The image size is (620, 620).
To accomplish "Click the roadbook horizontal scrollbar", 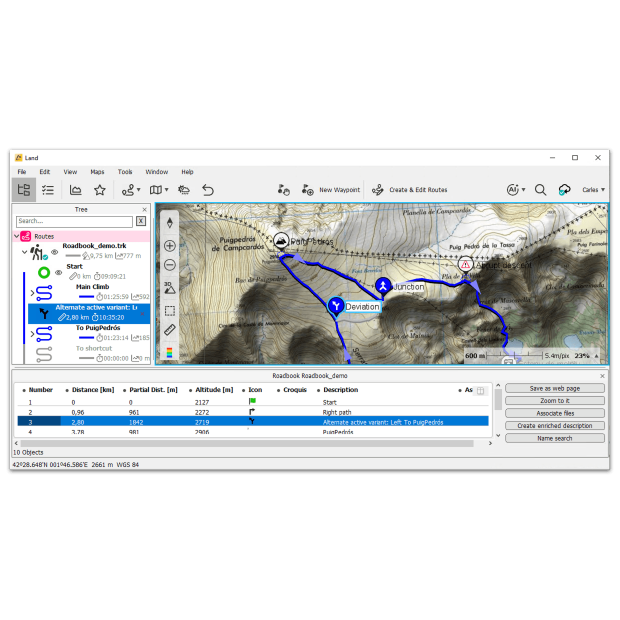I will coord(247,444).
